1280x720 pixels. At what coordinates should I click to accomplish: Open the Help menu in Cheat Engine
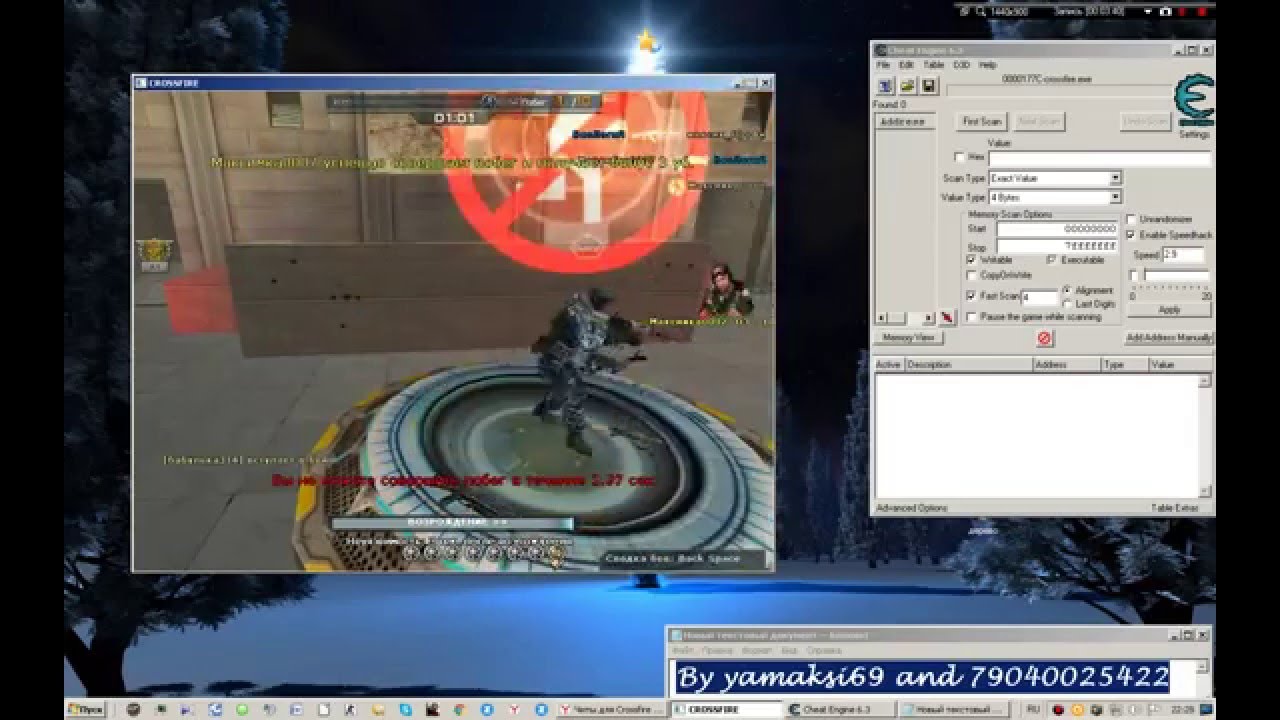pos(988,65)
